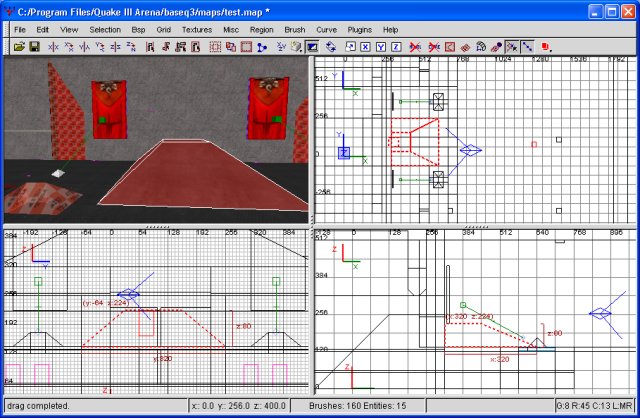Click the Change Views XYZ icon
Image resolution: width=640 pixels, height=418 pixels.
(281, 47)
